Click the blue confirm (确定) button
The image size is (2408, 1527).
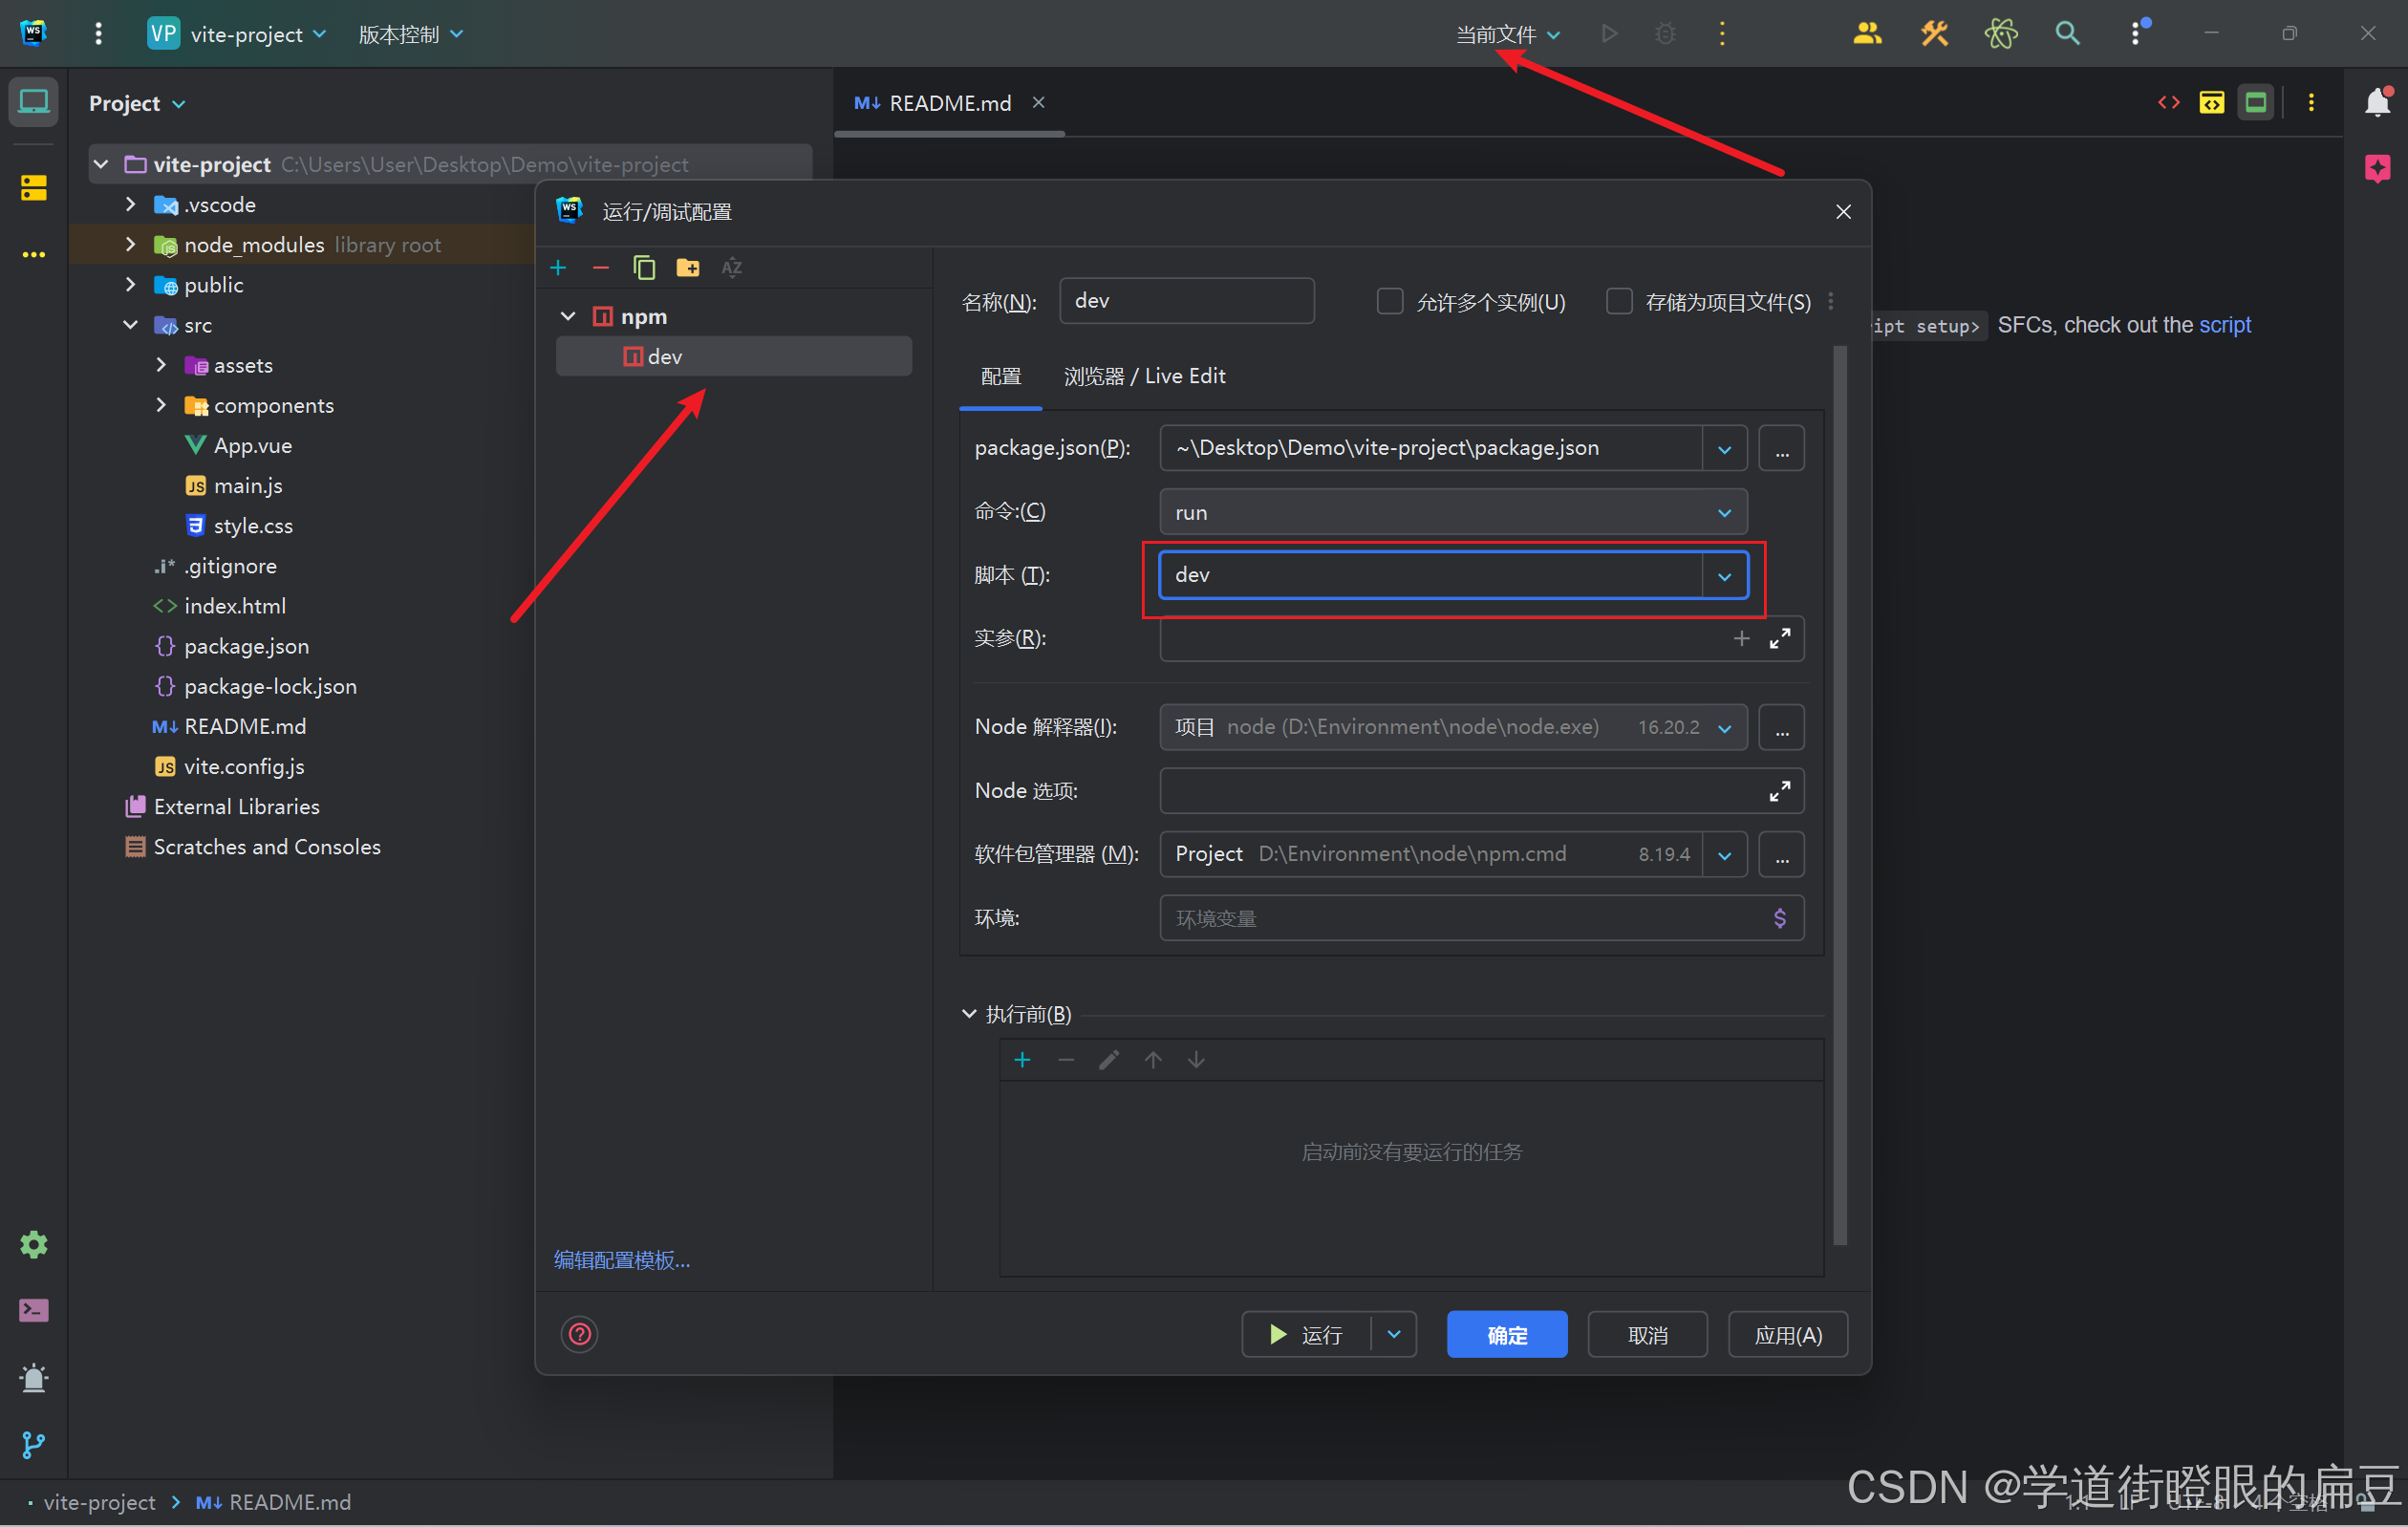click(1506, 1334)
